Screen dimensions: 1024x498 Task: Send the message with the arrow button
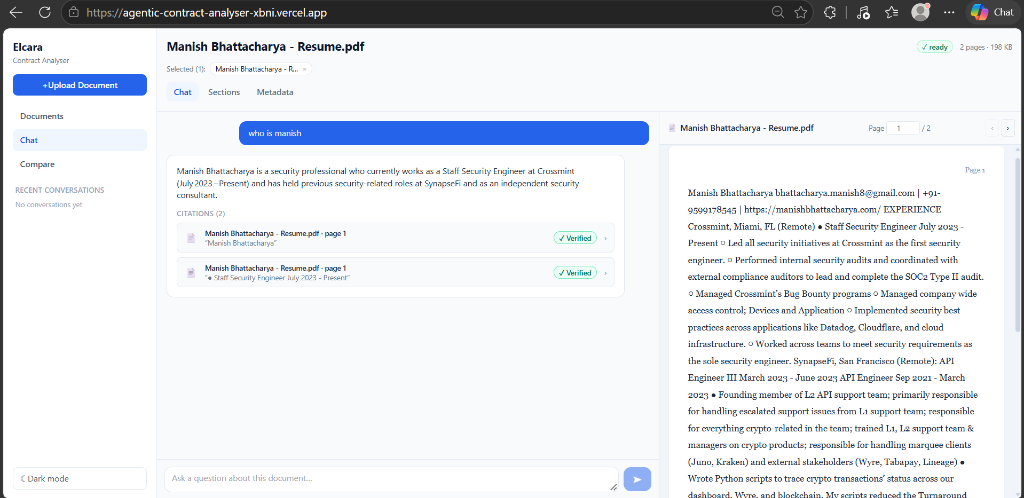[x=637, y=479]
